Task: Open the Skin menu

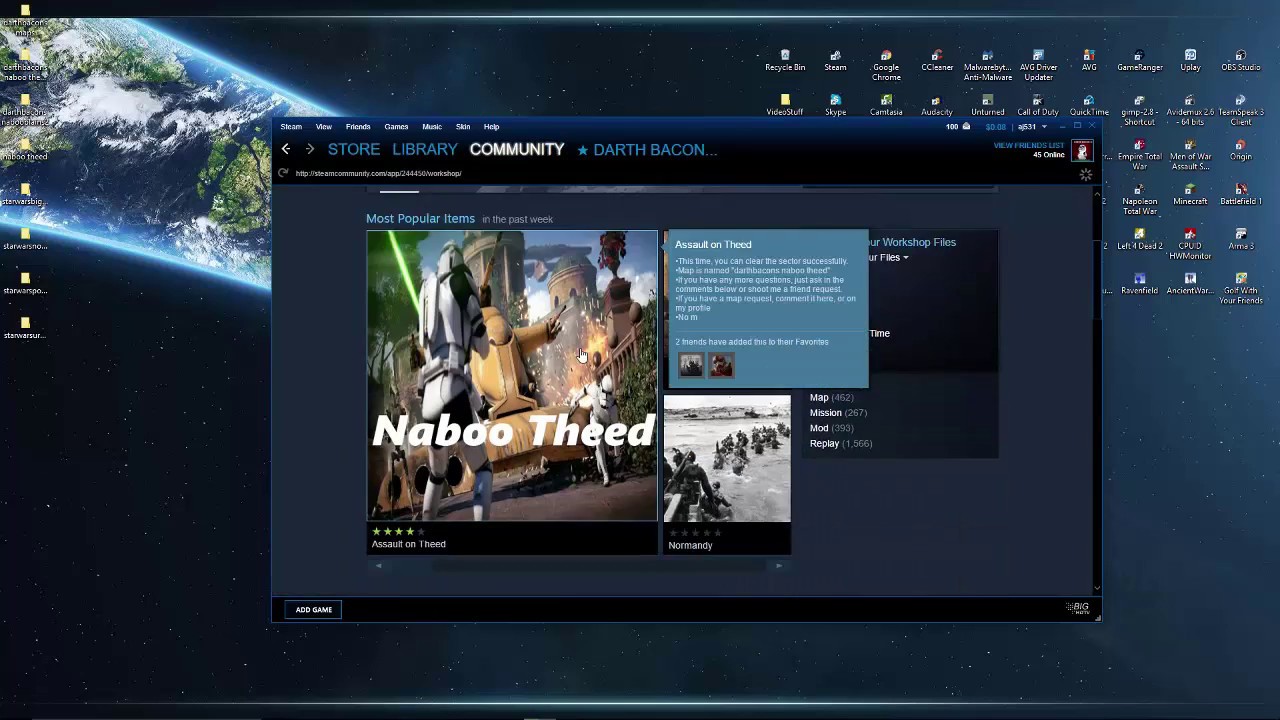Action: point(463,127)
